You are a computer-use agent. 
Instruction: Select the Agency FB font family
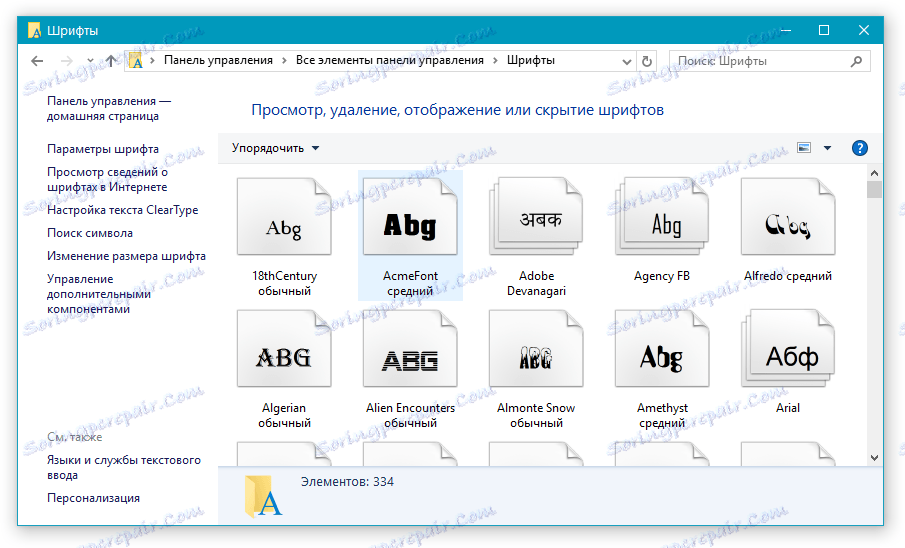pyautogui.click(x=662, y=229)
